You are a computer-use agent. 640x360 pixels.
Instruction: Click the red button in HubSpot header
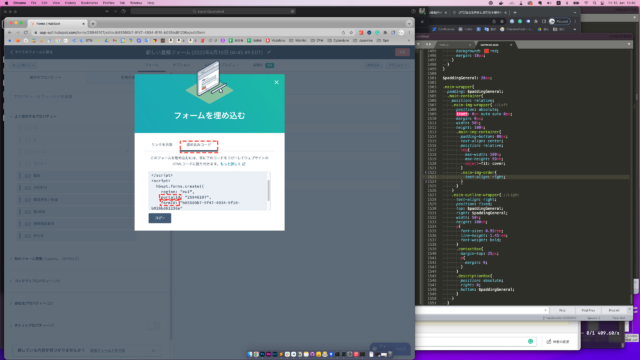402,52
